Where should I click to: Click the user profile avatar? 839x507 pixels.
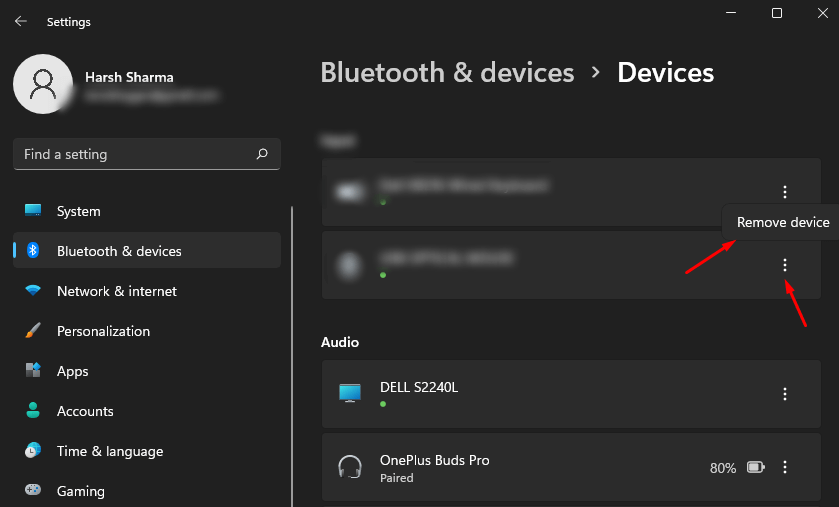42,84
